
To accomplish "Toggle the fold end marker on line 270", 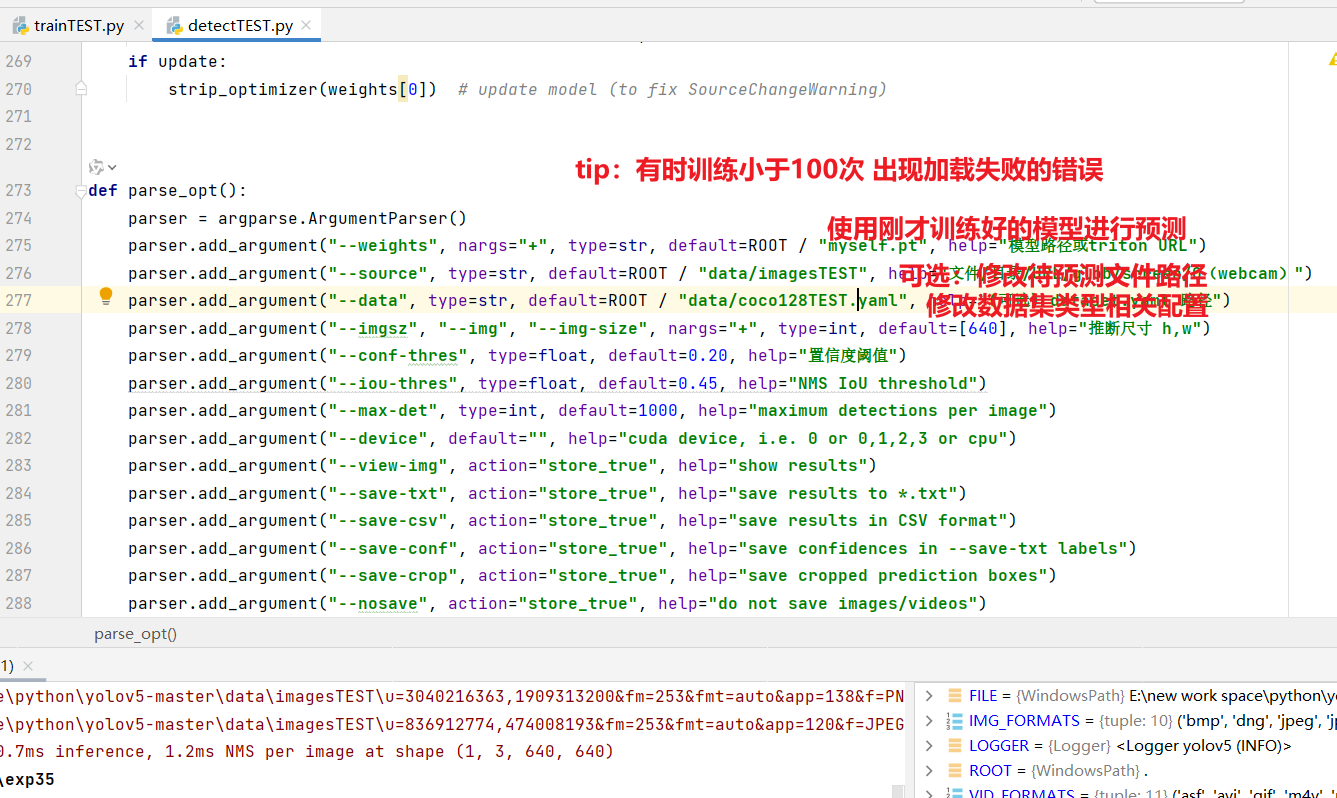I will pyautogui.click(x=81, y=89).
